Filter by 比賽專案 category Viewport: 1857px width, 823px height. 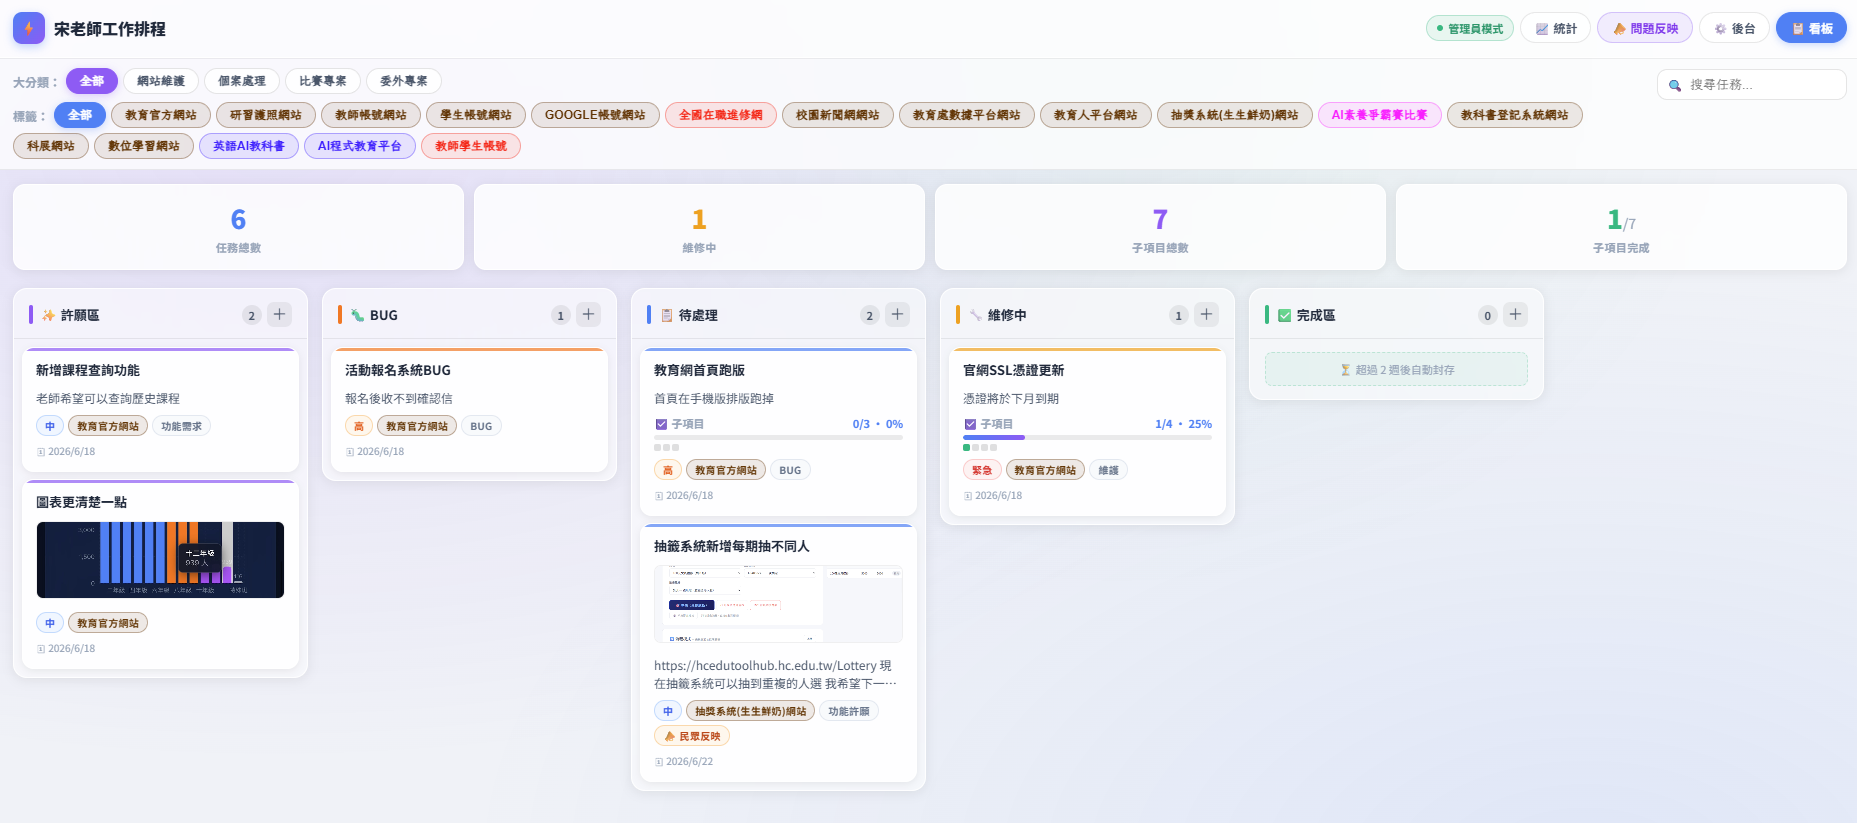click(x=323, y=81)
